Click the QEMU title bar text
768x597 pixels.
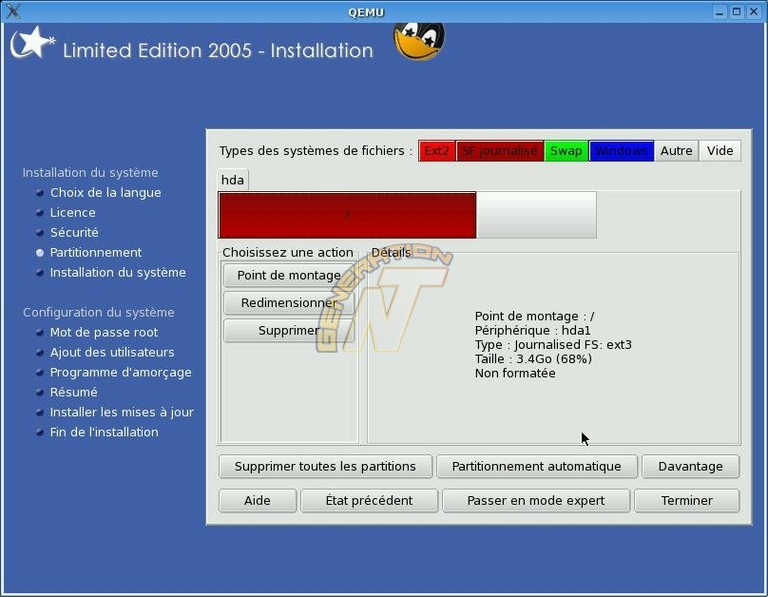(366, 13)
